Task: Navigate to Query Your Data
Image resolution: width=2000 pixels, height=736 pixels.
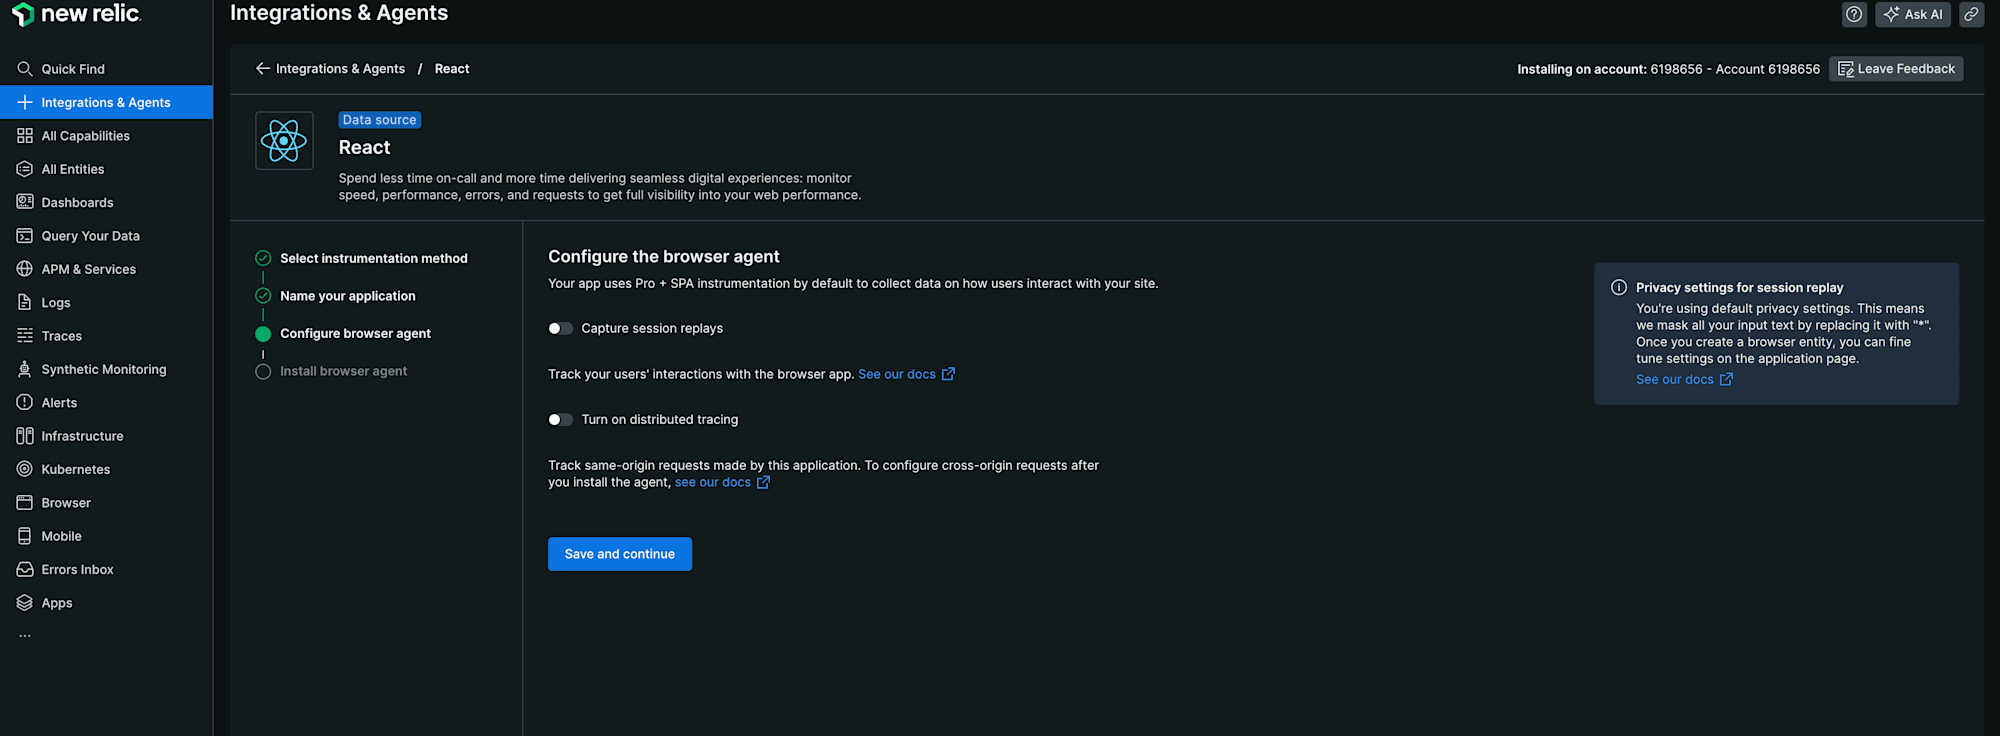Action: 106,236
